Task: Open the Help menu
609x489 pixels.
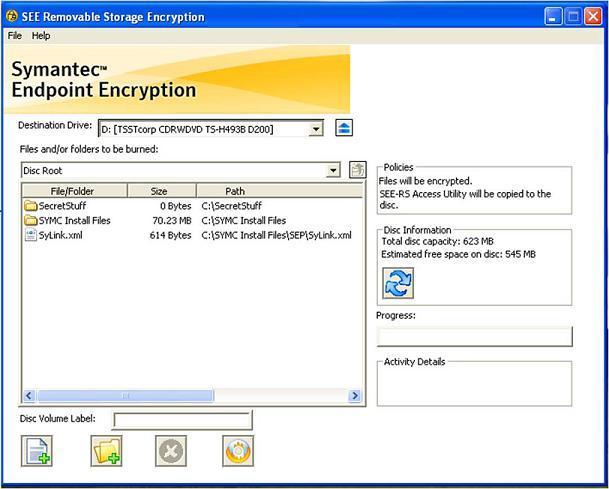Action: (x=41, y=36)
